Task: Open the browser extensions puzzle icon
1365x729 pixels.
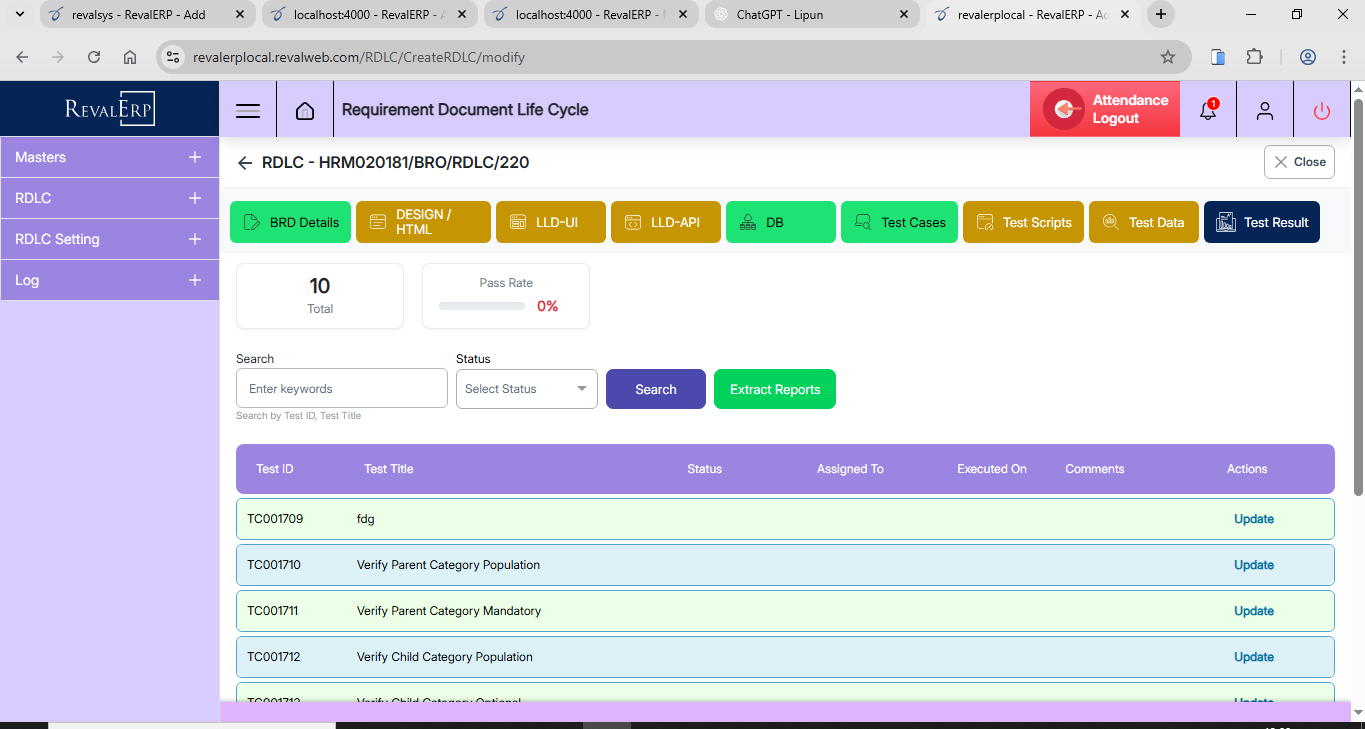Action: [x=1254, y=57]
